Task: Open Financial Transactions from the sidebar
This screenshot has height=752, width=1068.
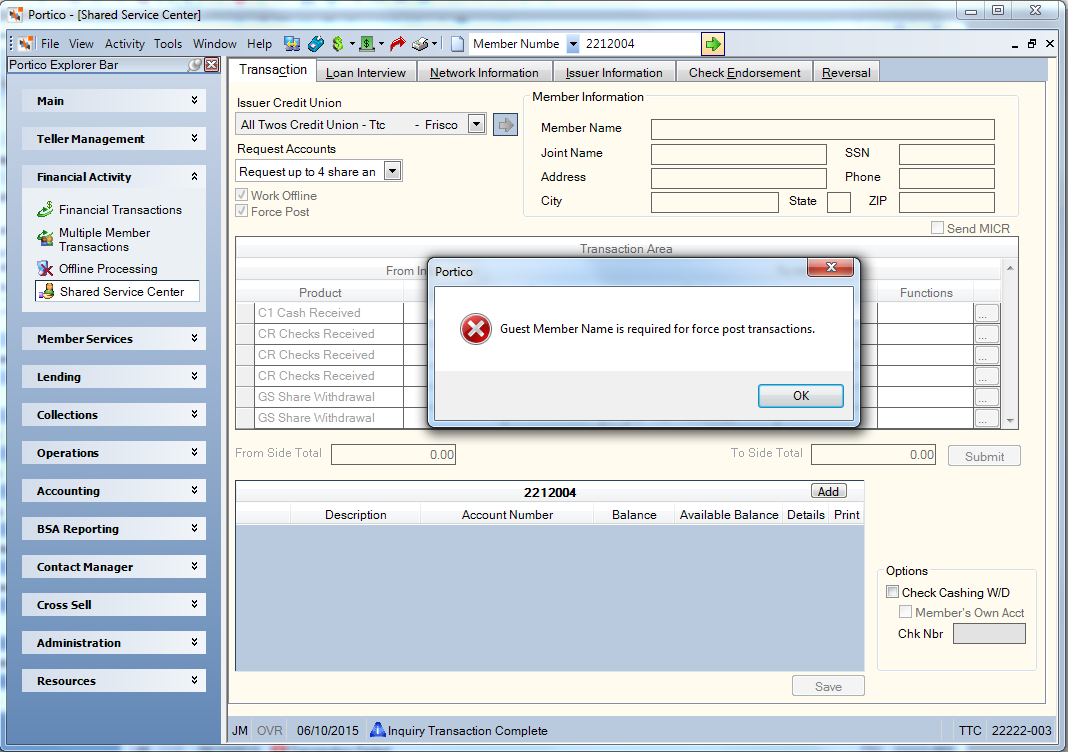Action: (110, 210)
